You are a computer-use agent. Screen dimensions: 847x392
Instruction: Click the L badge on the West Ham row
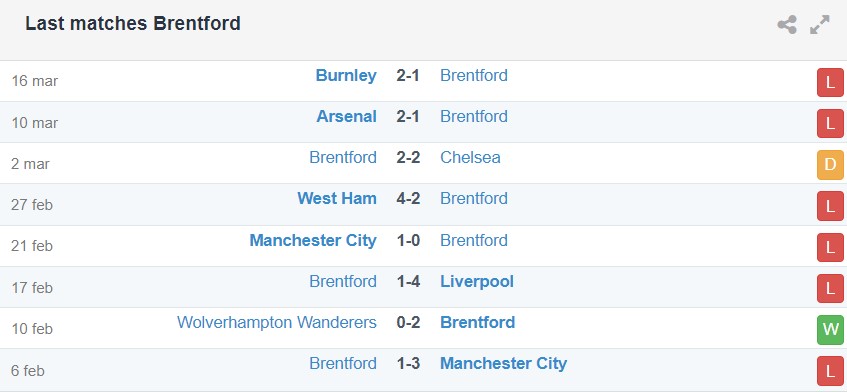830,206
